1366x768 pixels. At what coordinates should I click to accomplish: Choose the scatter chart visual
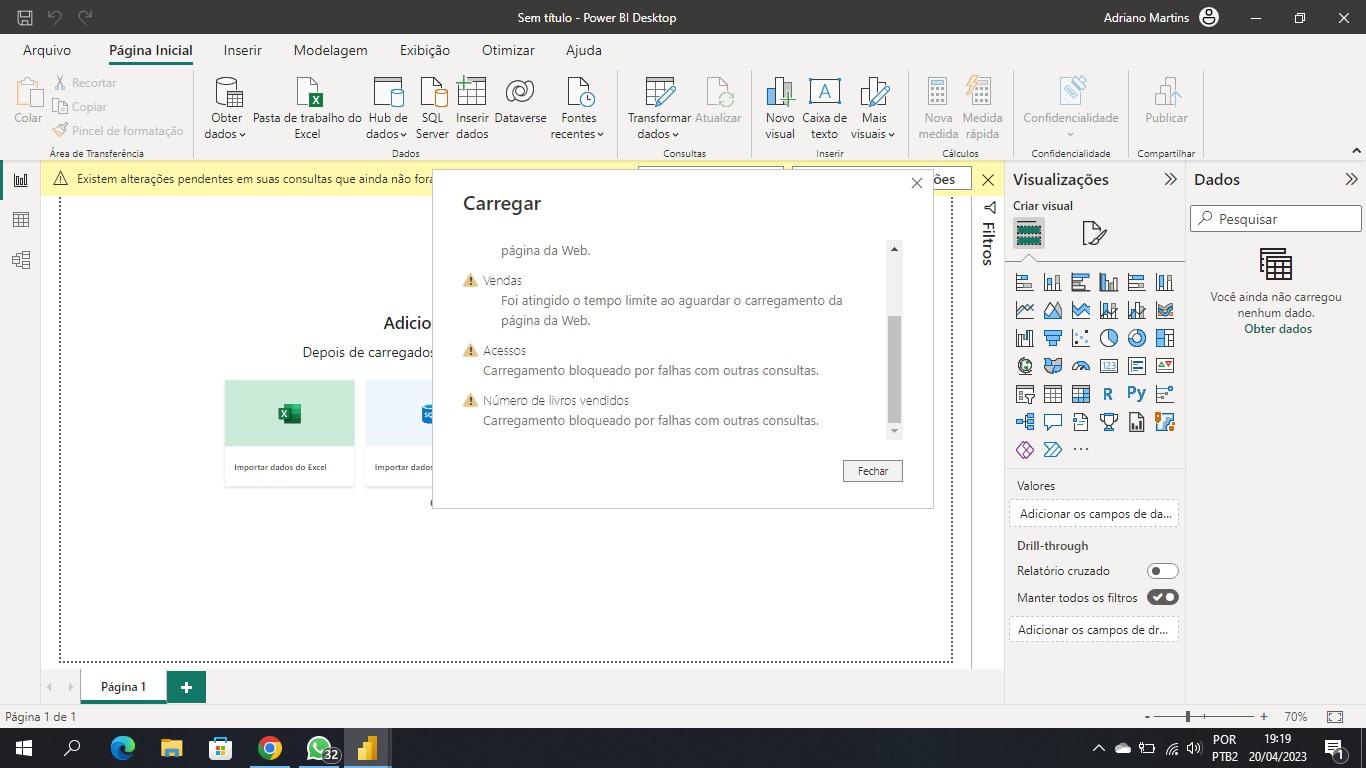pos(1081,338)
